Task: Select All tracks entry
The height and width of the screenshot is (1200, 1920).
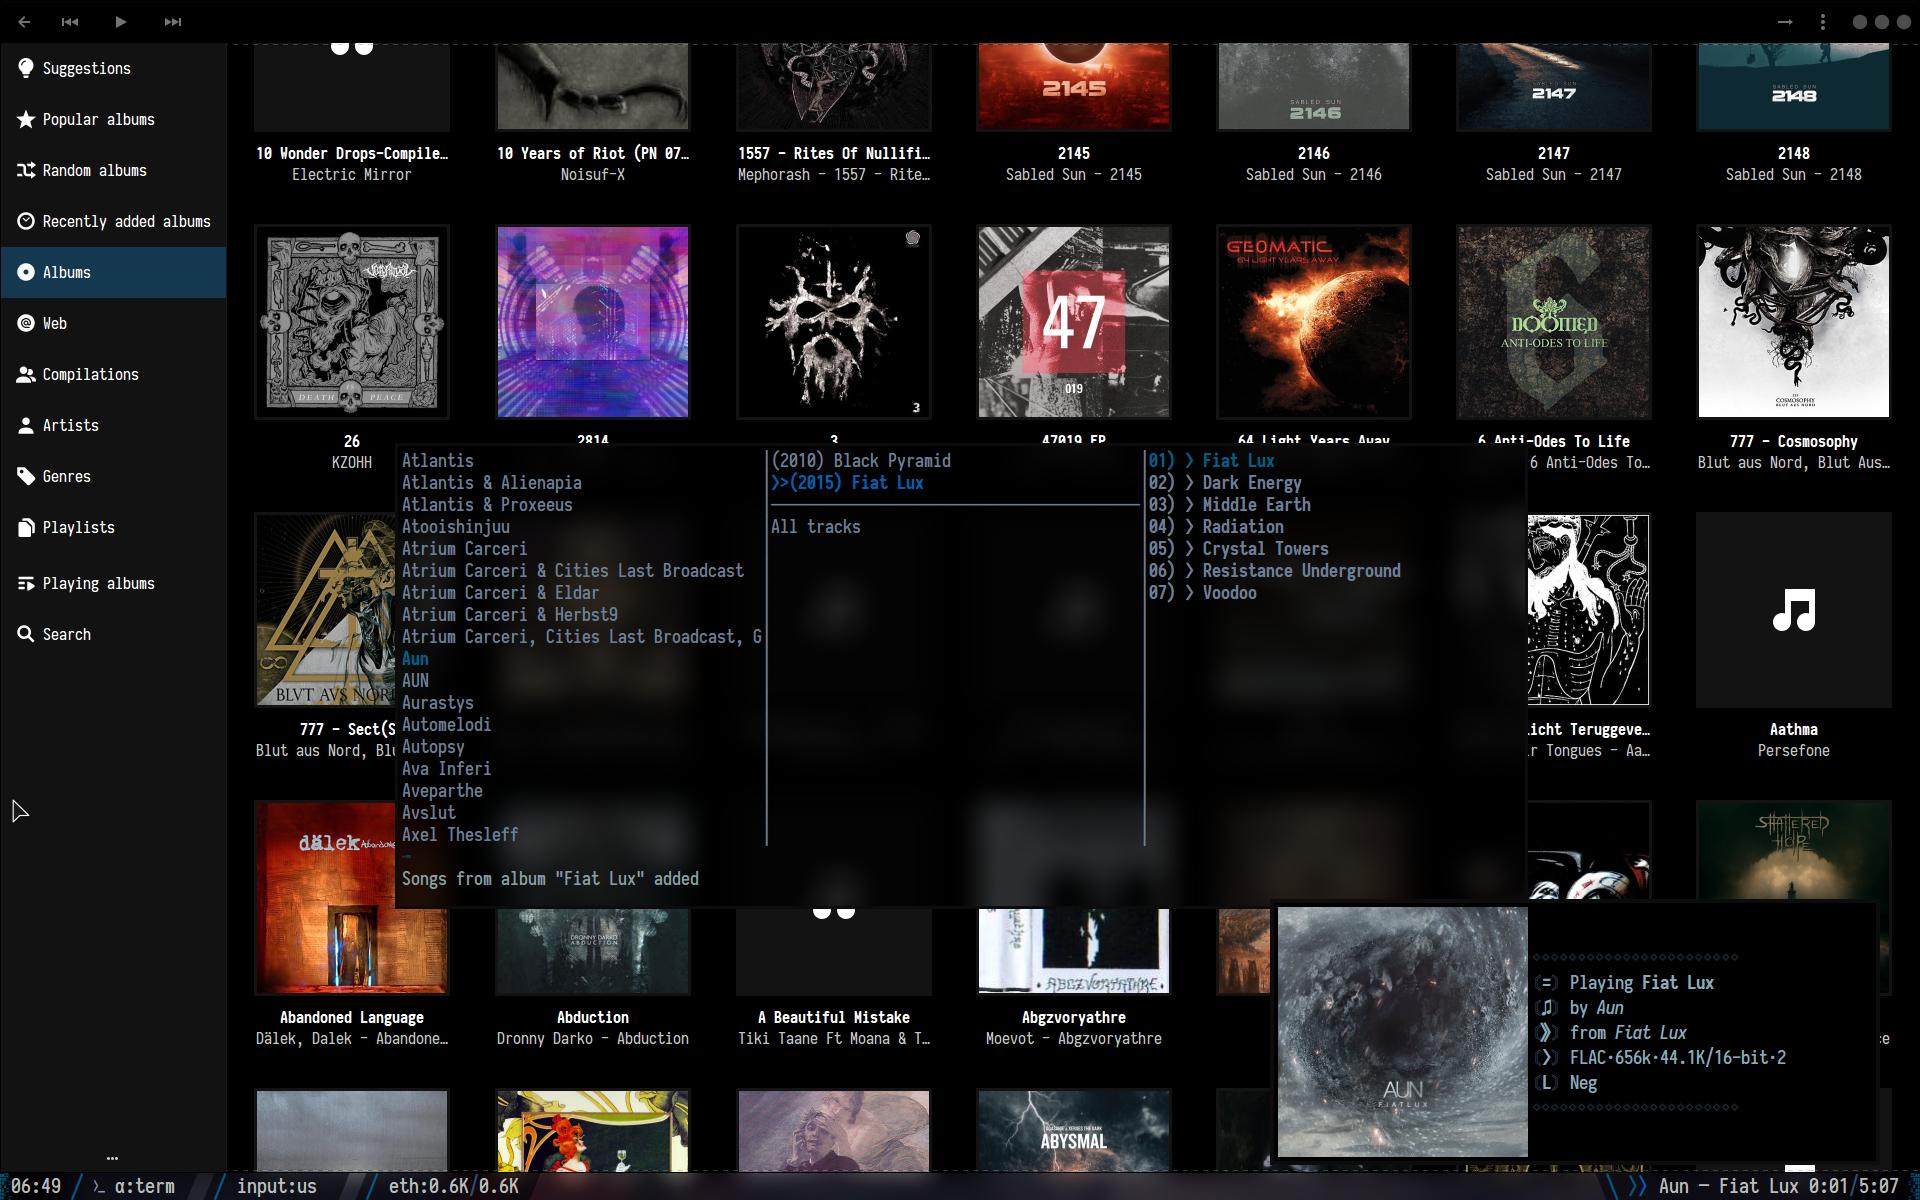Action: click(816, 526)
